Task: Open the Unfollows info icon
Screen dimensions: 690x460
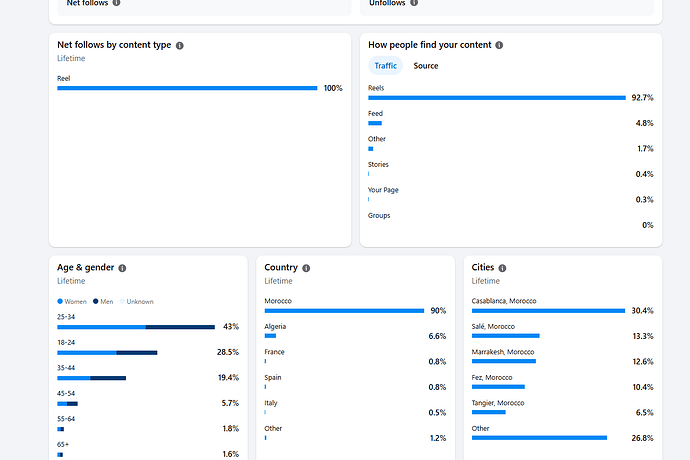Action: click(x=414, y=3)
